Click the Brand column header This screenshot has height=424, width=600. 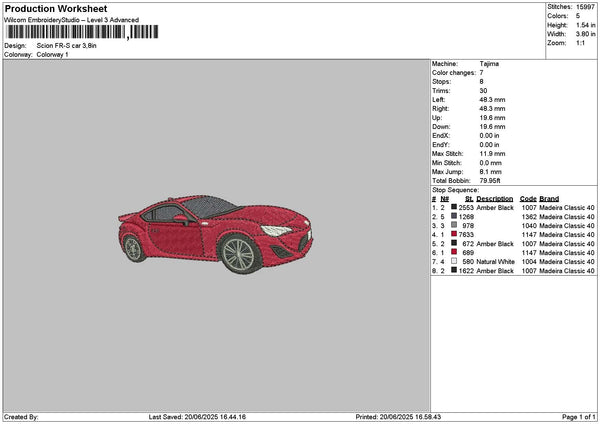[549, 199]
